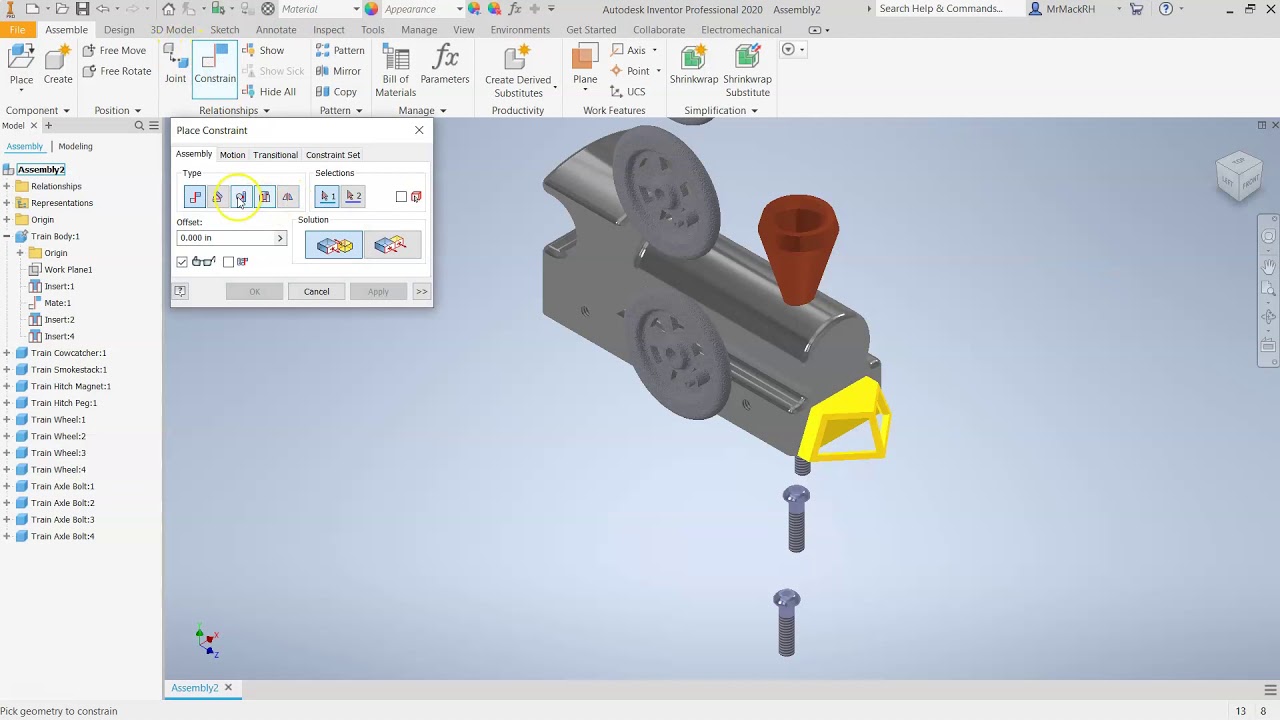
Task: Switch browser to the Modeling tab
Action: (x=75, y=146)
